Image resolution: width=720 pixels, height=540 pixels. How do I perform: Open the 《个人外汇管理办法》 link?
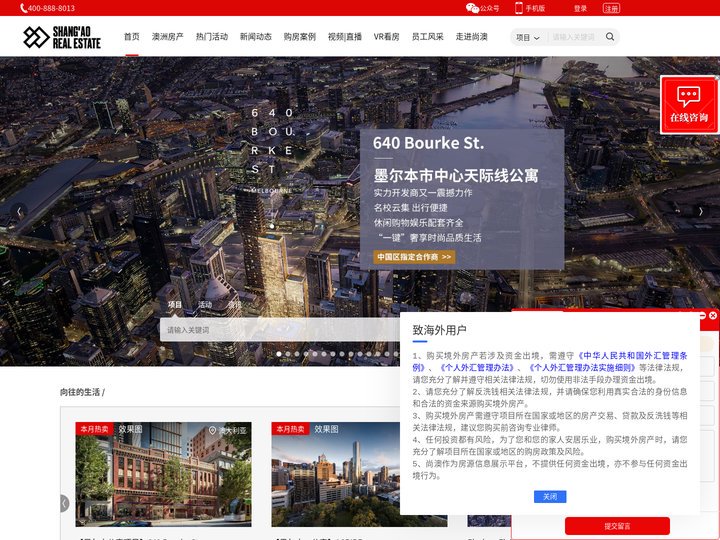475,367
